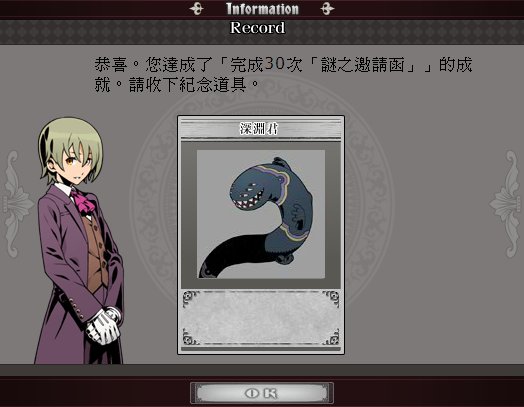Viewport: 524px width, 407px height.
Task: Click the bottom-right corner flourish of description box
Action: pyautogui.click(x=331, y=337)
